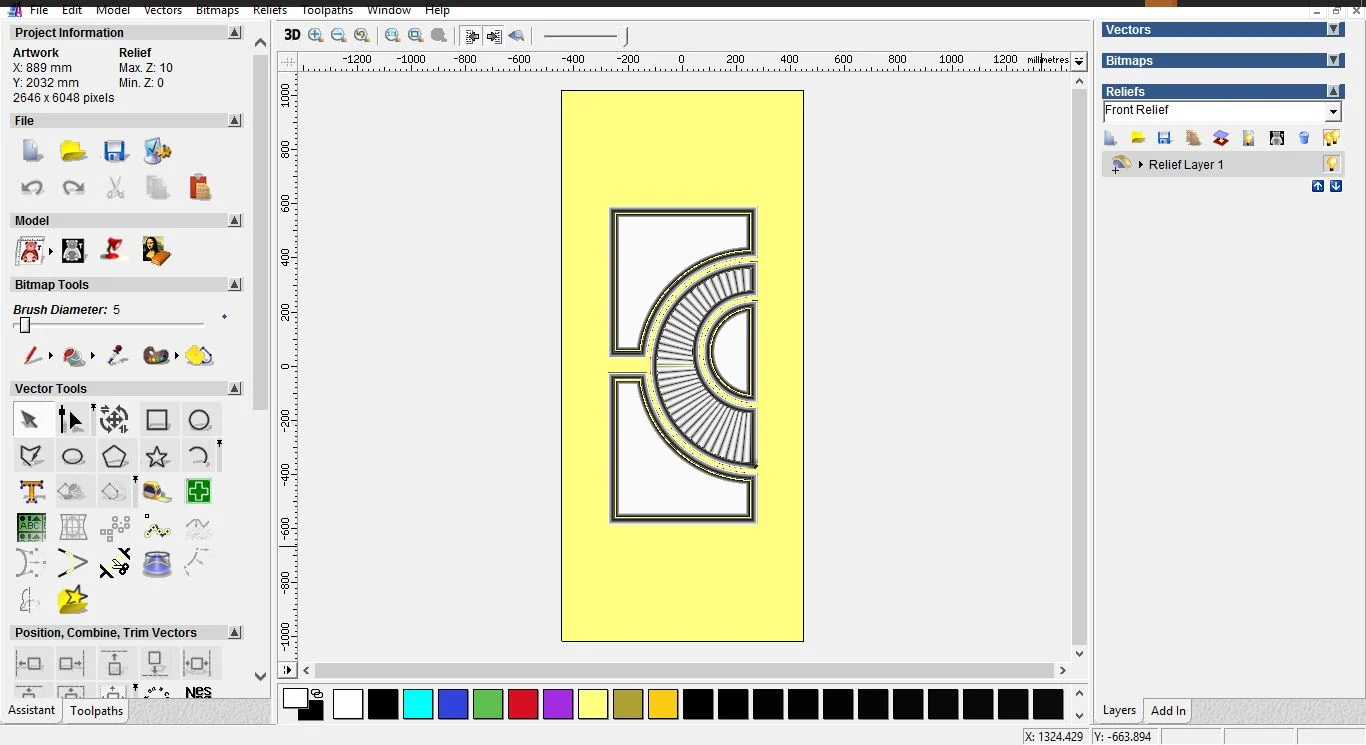Toggle all relief layers visibility bulbs
This screenshot has width=1366, height=745.
[1331, 138]
